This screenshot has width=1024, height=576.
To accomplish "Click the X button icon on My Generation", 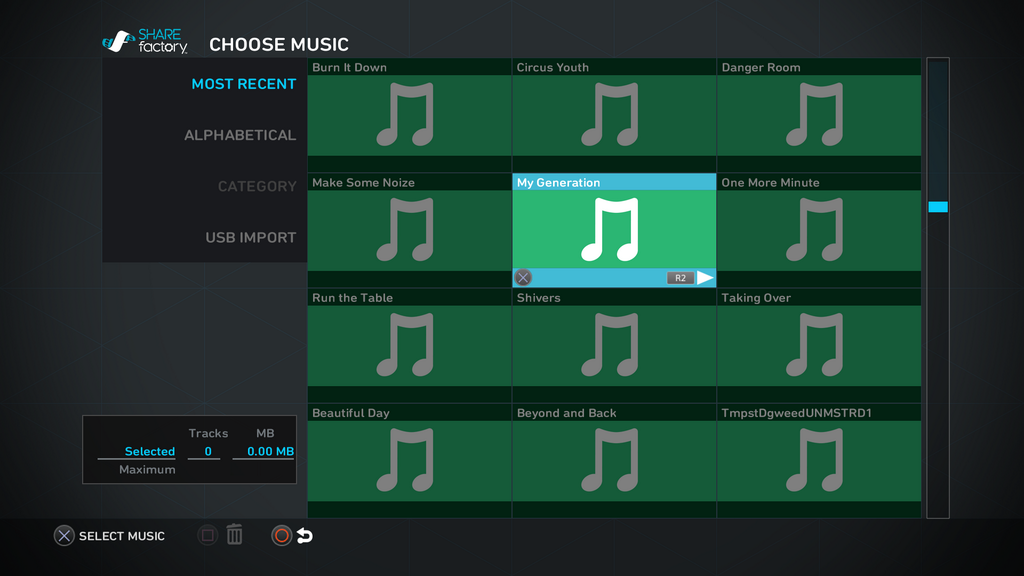I will (523, 278).
